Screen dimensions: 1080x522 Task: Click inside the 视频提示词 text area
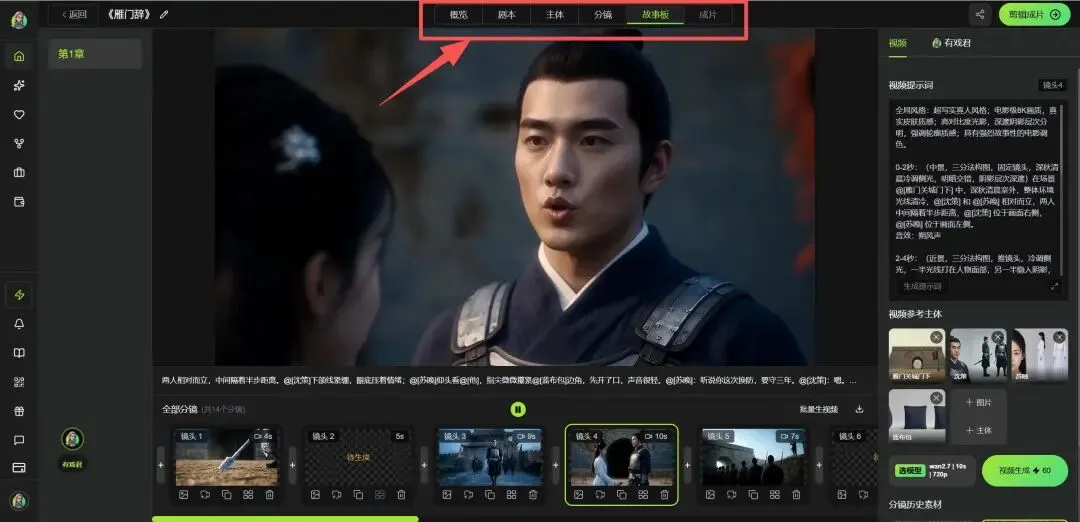(978, 189)
